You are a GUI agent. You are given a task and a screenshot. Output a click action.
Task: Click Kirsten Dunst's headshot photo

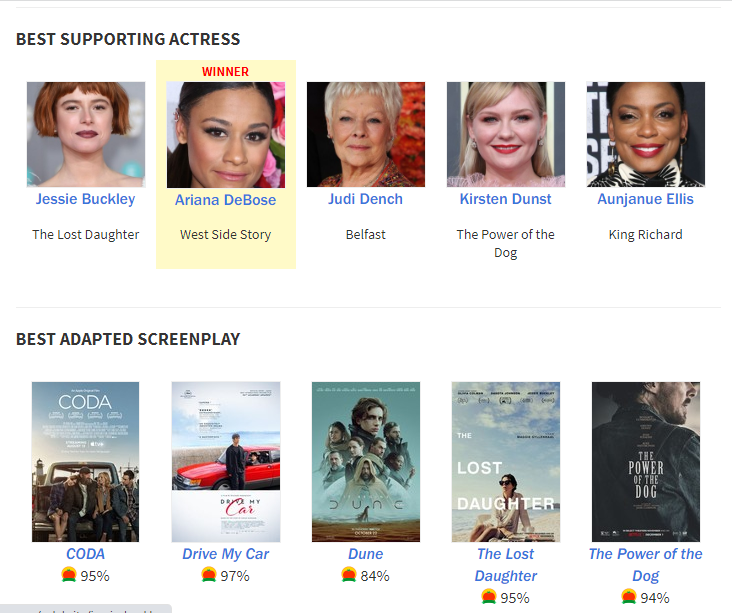pos(506,134)
